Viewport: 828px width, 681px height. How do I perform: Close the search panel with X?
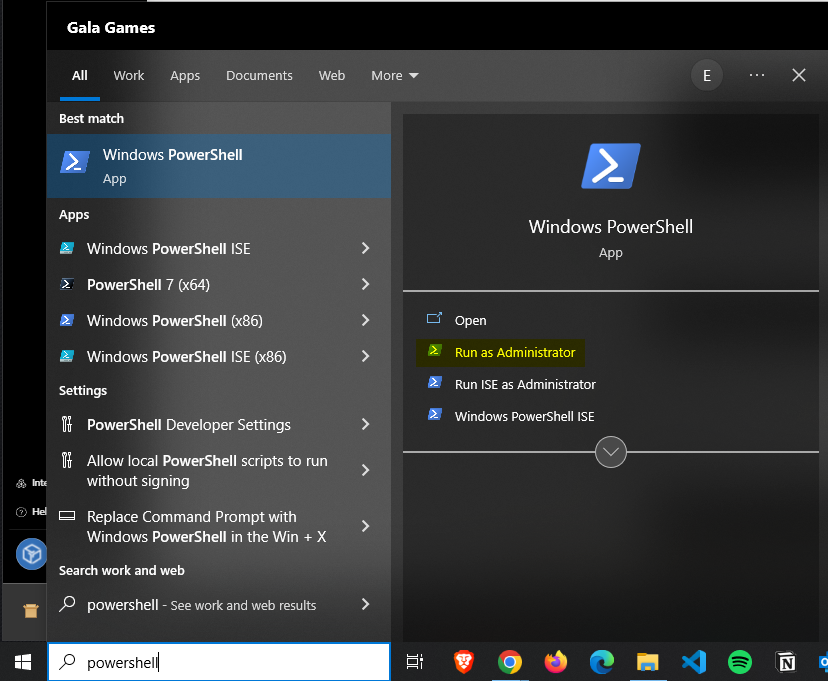[799, 75]
